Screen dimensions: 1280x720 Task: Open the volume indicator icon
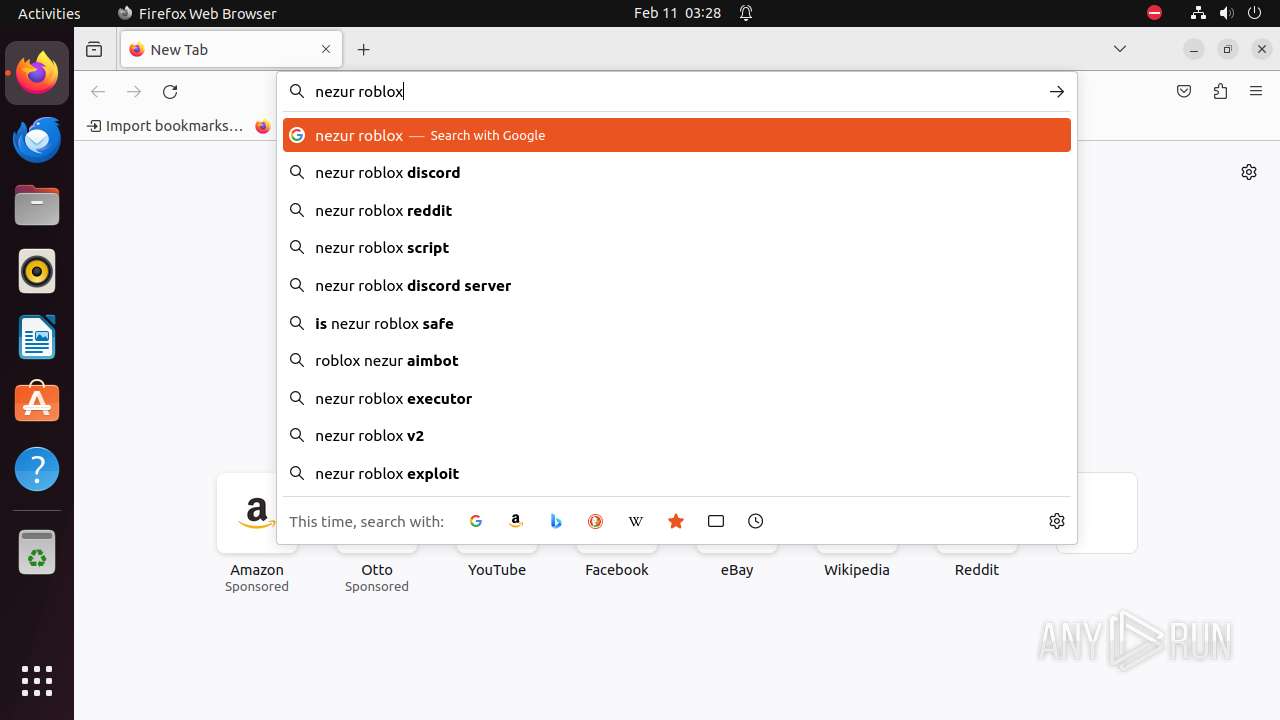coord(1227,13)
